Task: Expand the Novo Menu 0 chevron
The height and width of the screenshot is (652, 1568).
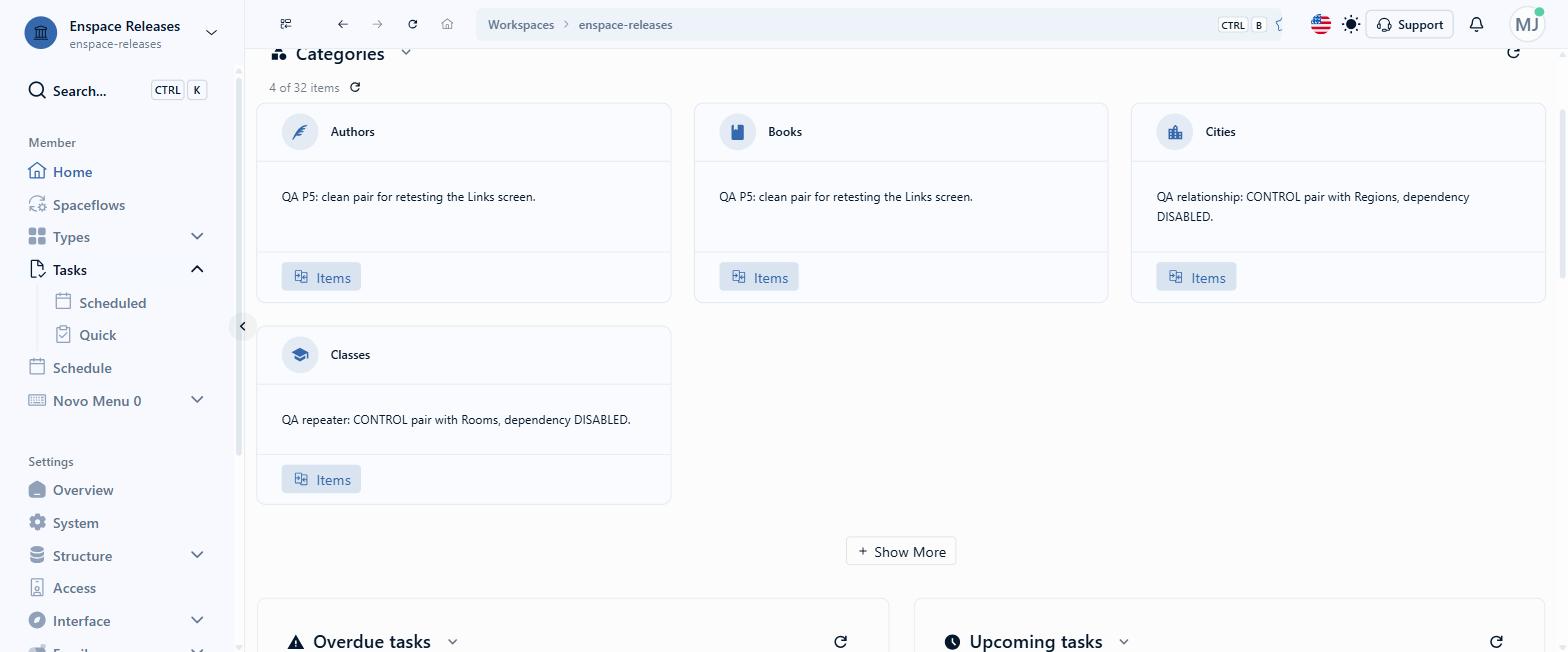Action: (x=197, y=401)
